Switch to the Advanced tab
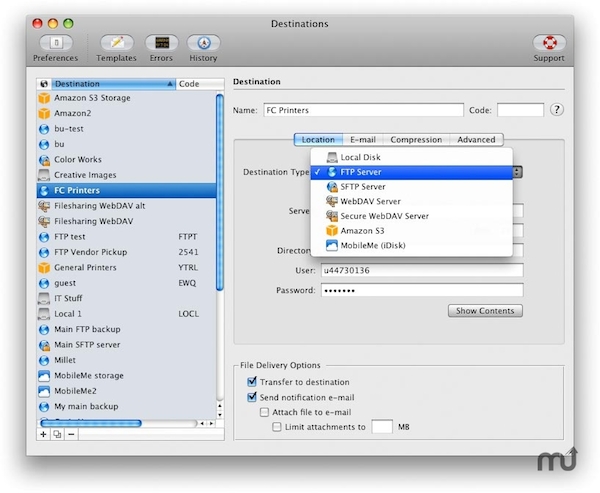Screen dimensions: 600x493 click(x=476, y=140)
